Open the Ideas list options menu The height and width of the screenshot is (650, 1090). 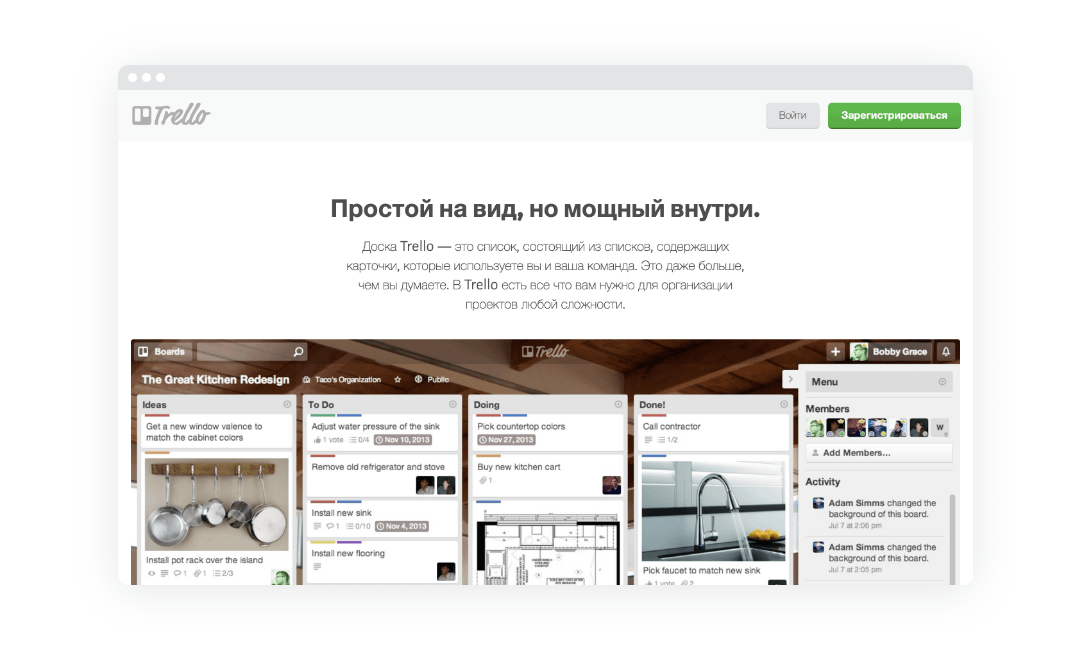(x=287, y=405)
